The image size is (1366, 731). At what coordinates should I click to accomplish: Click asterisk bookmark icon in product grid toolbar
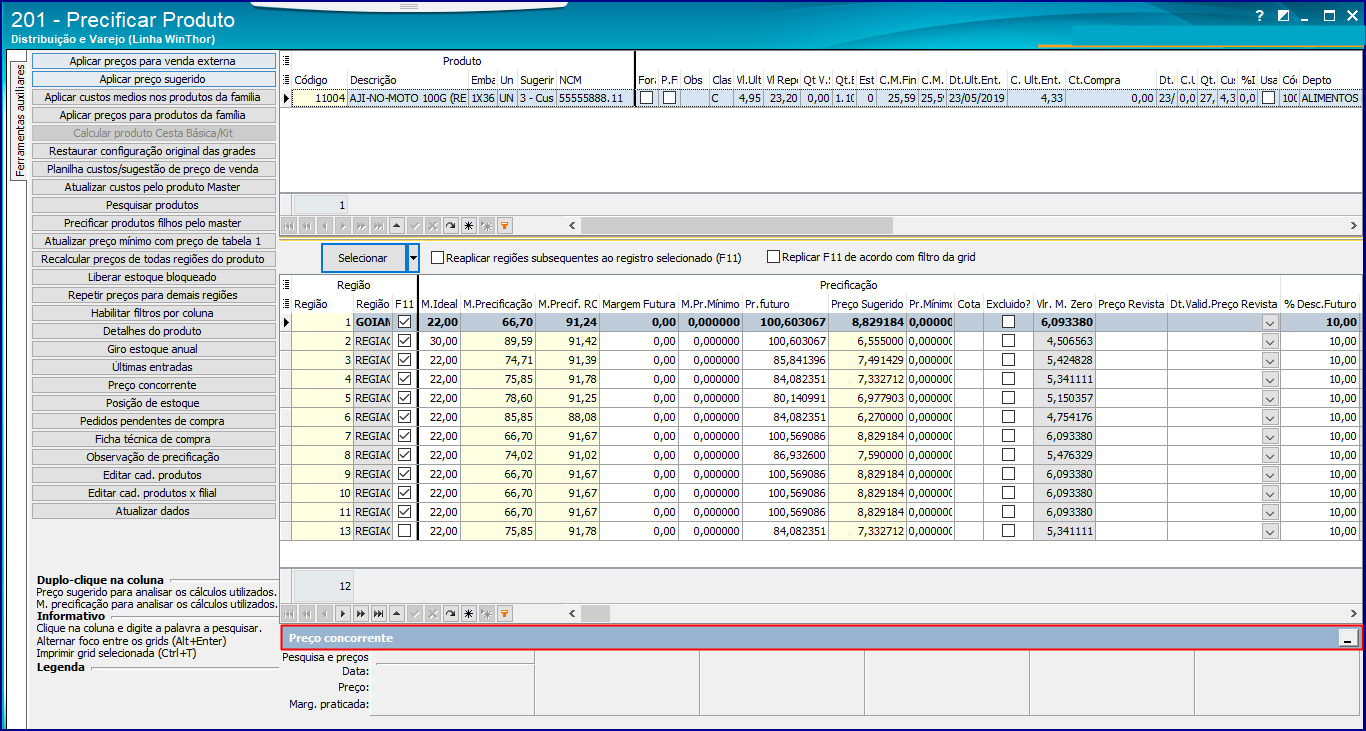[x=469, y=226]
